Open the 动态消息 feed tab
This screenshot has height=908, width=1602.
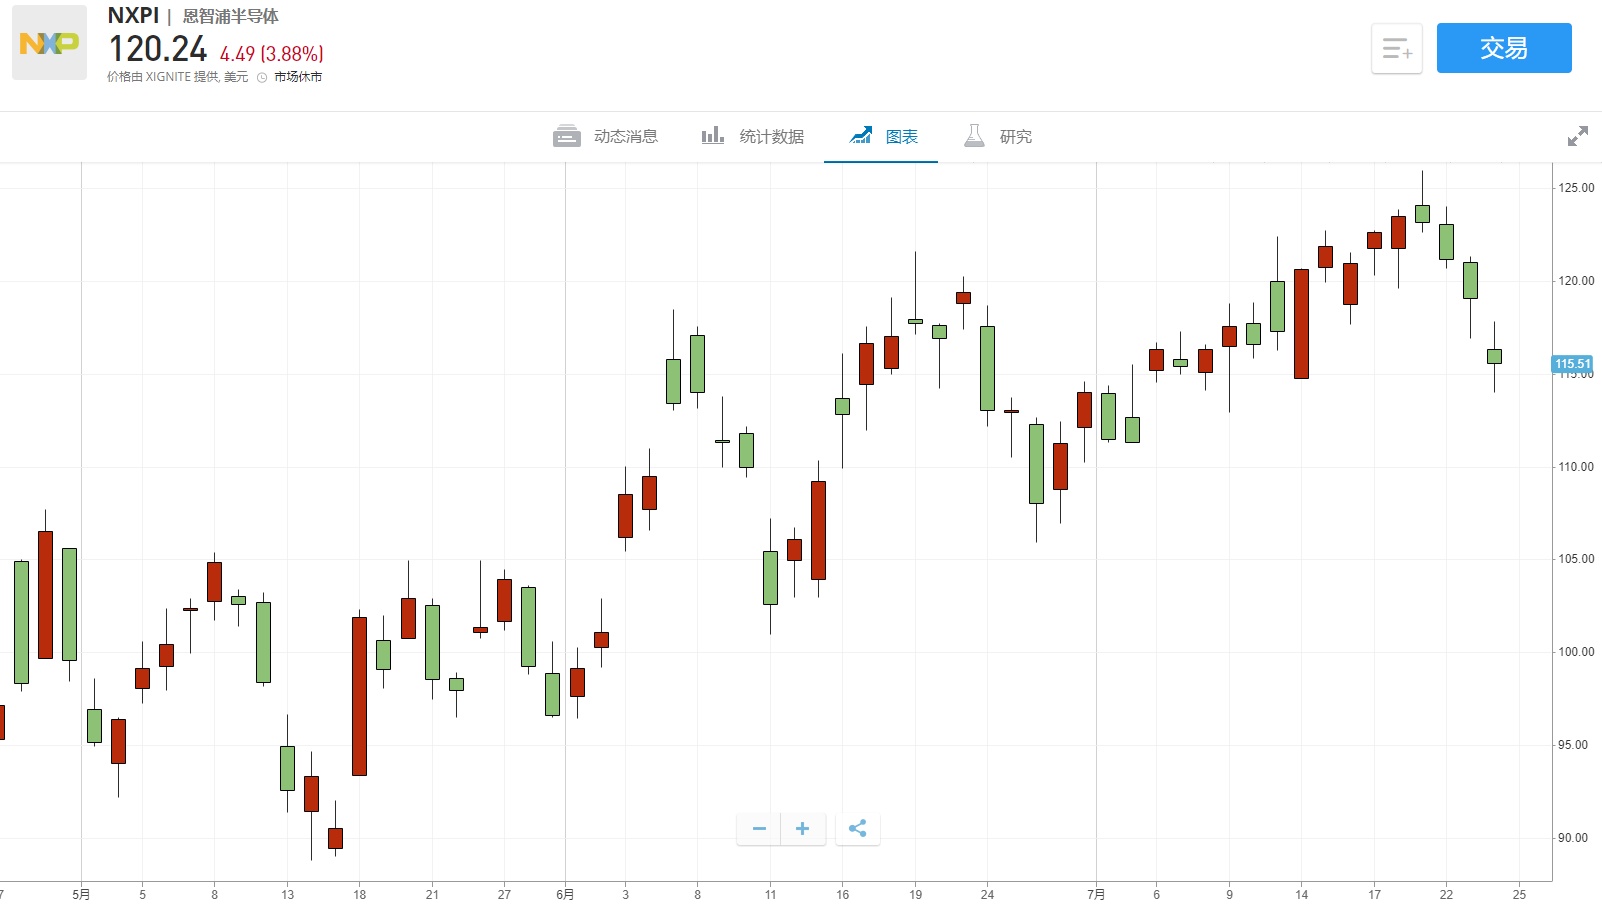tap(605, 136)
